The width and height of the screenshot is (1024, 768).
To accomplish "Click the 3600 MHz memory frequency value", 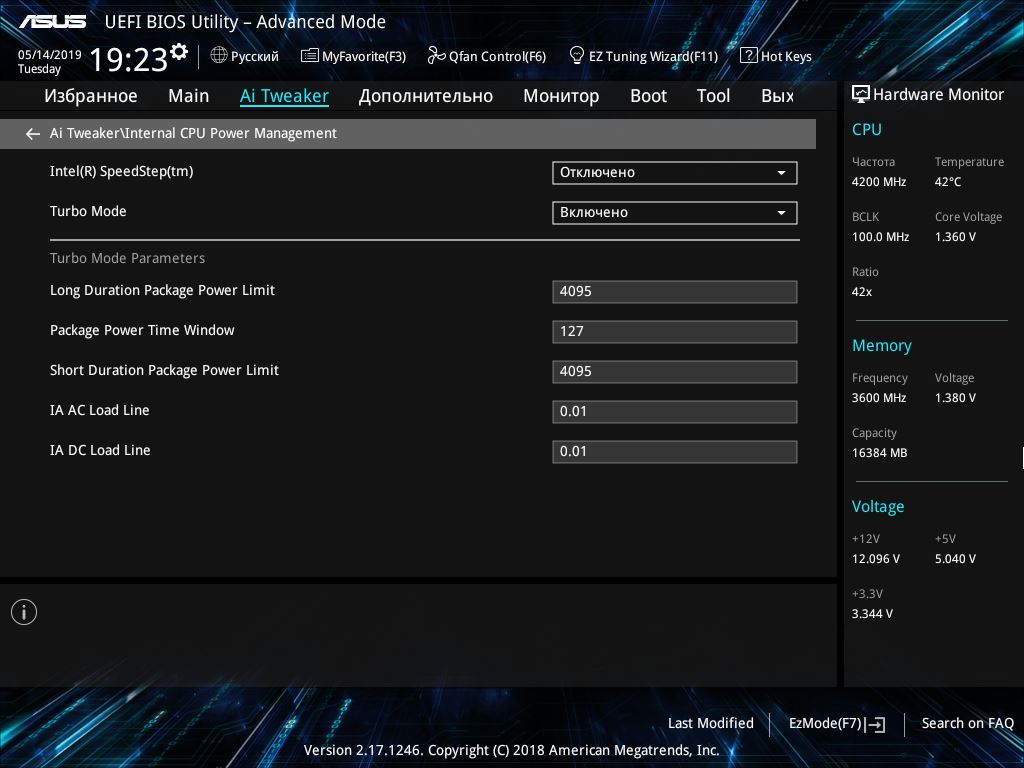I will (x=879, y=398).
